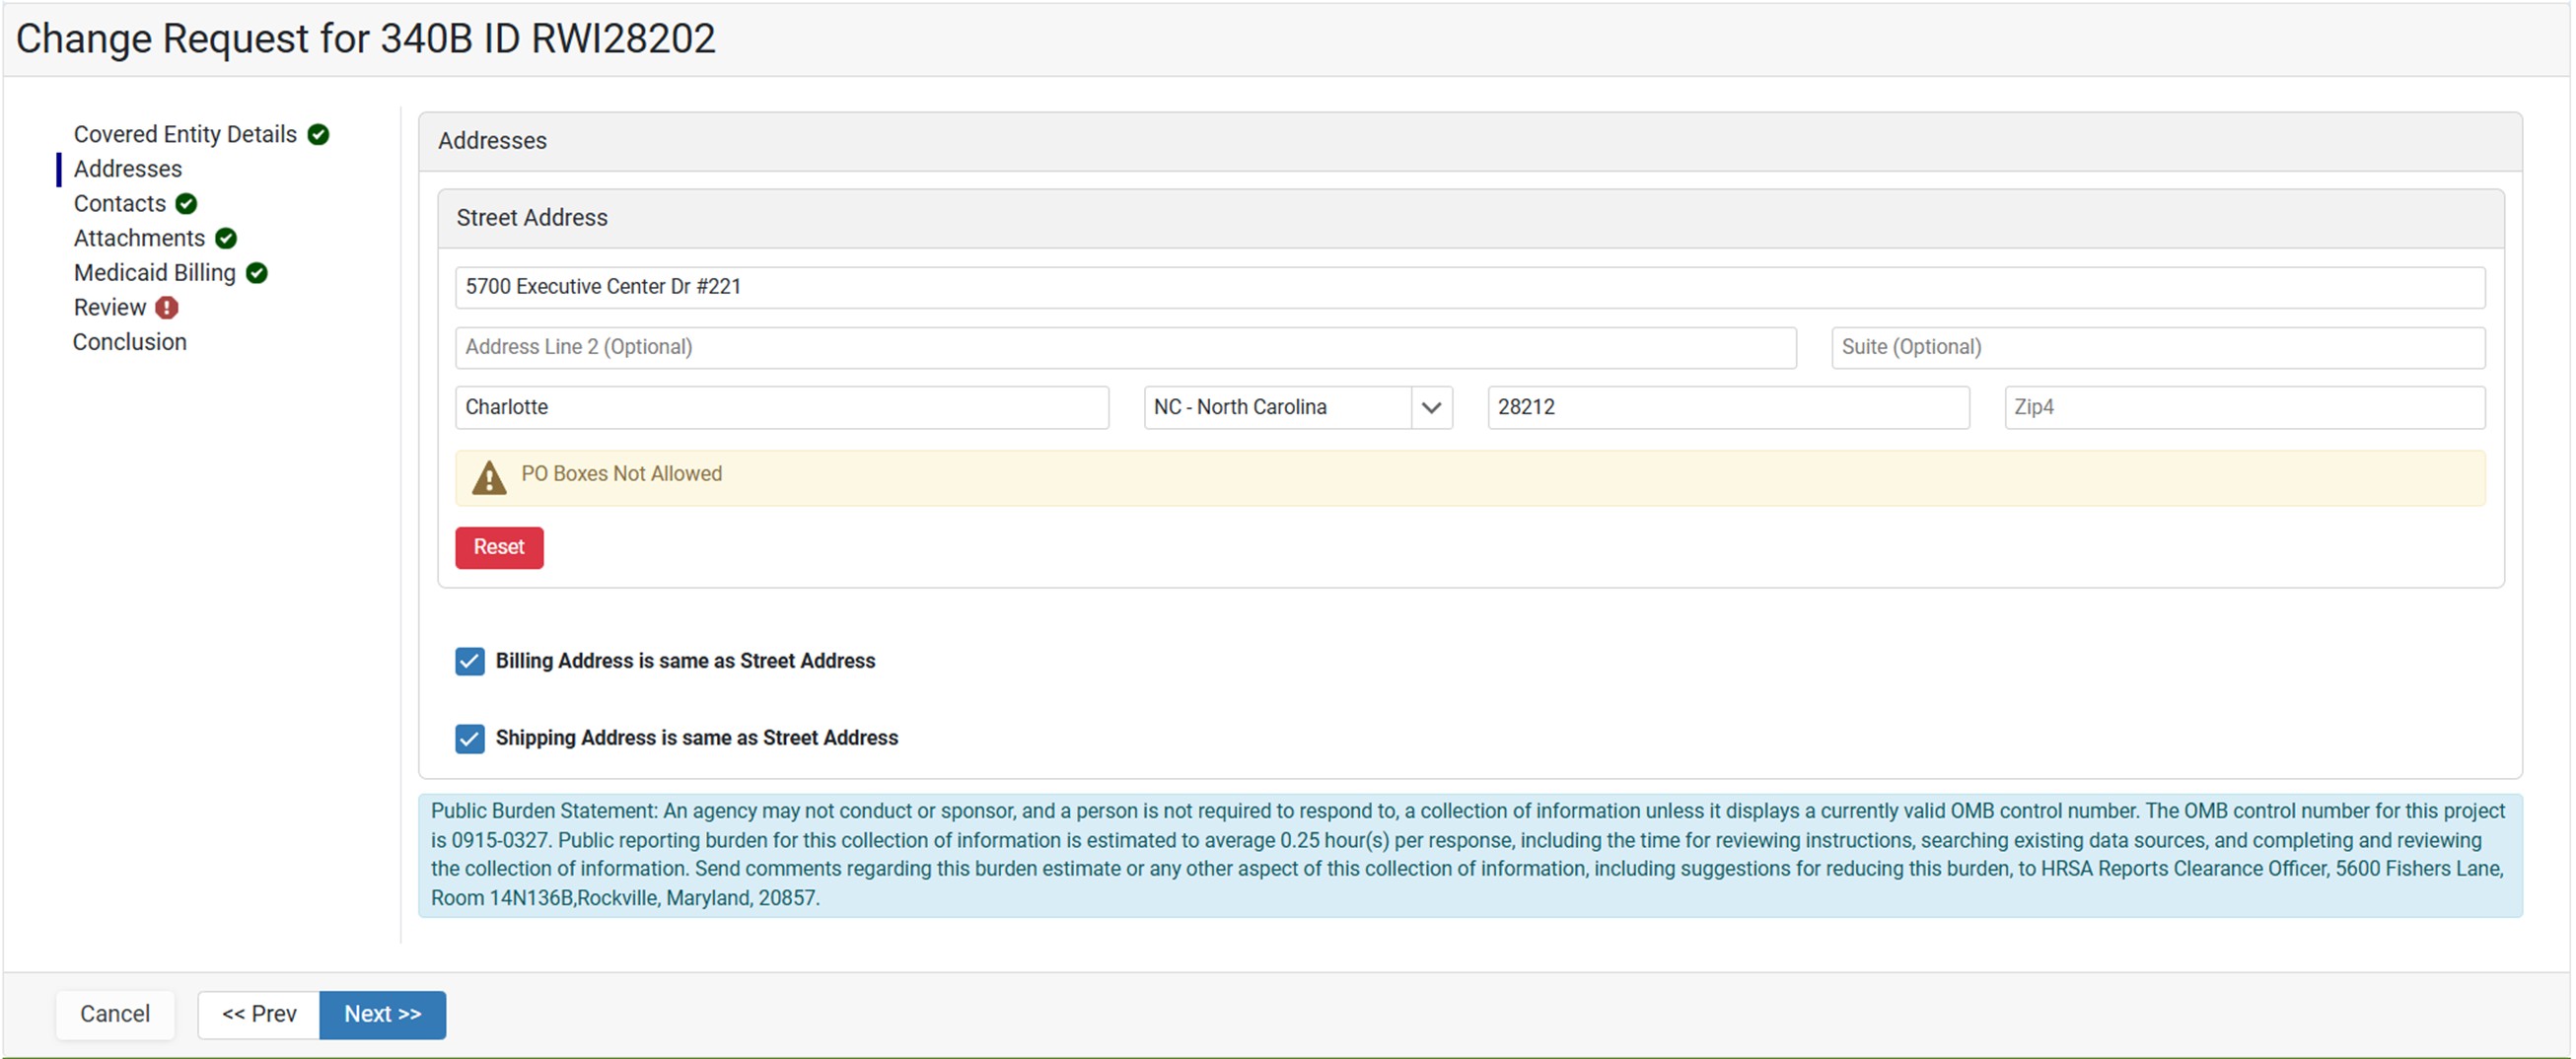Click the Zip4 input field

[x=2244, y=408]
